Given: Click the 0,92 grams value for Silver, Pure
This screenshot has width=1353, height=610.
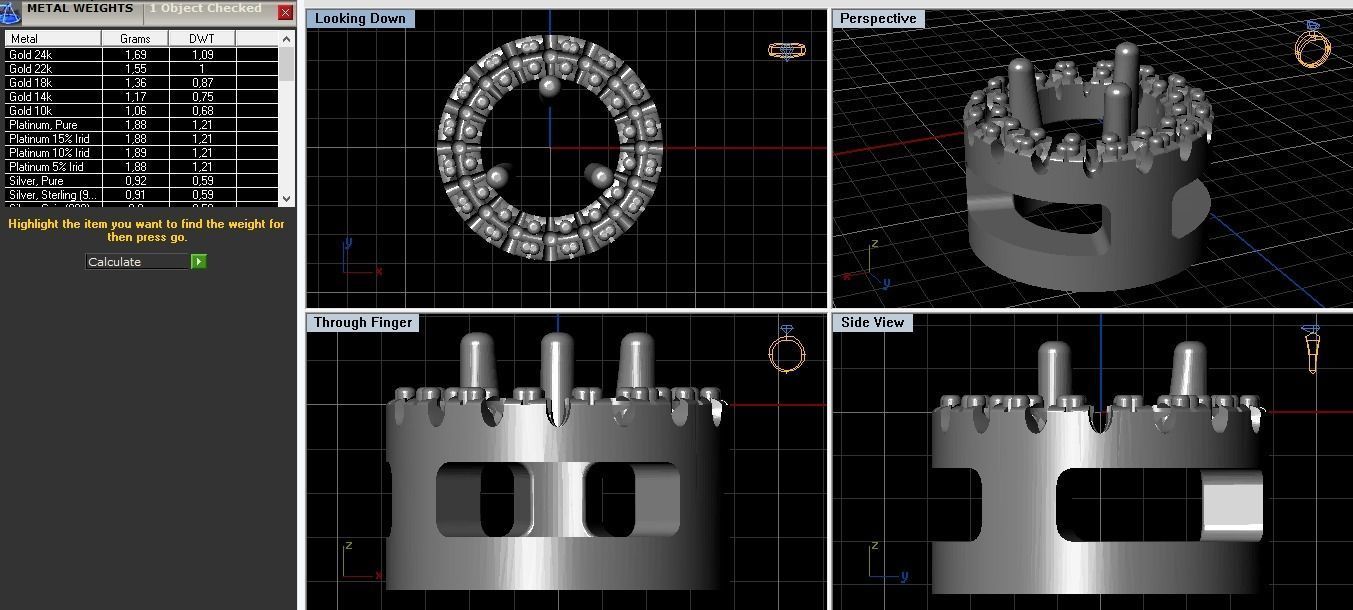Looking at the screenshot, I should tap(135, 181).
